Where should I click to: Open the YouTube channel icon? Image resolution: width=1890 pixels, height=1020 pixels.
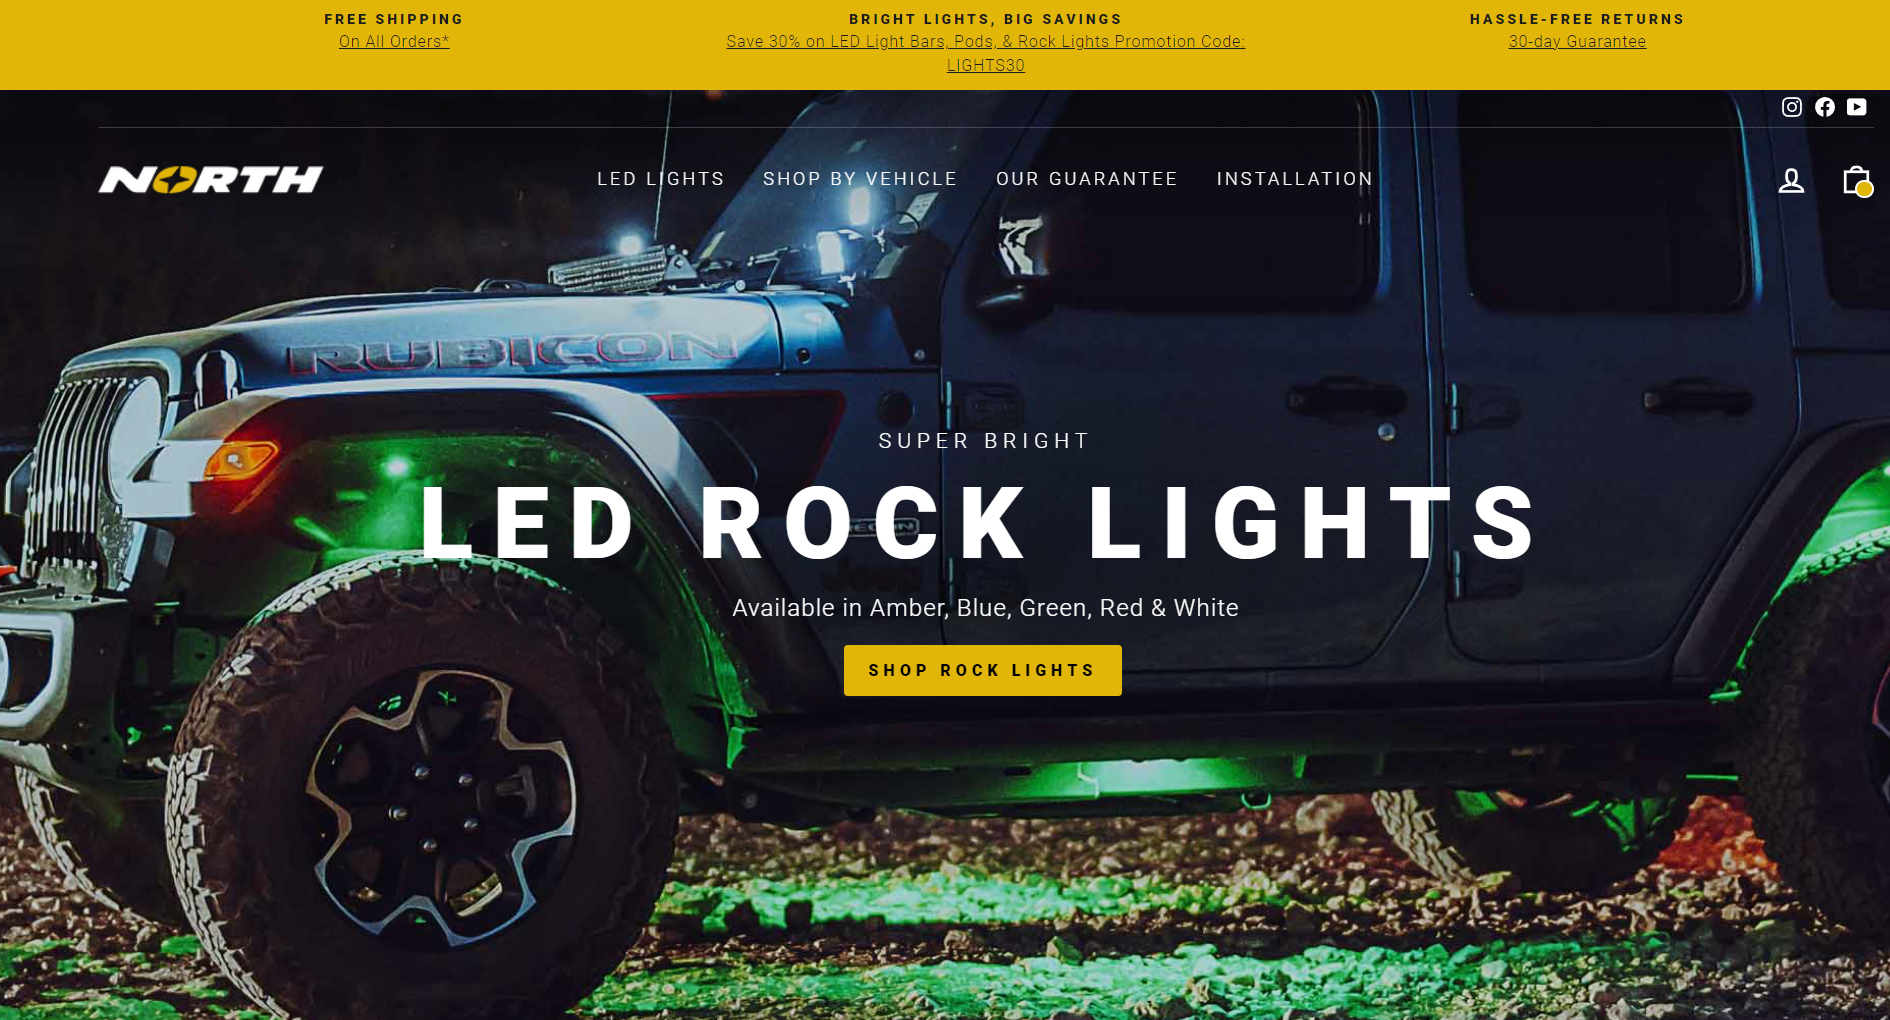click(x=1857, y=107)
